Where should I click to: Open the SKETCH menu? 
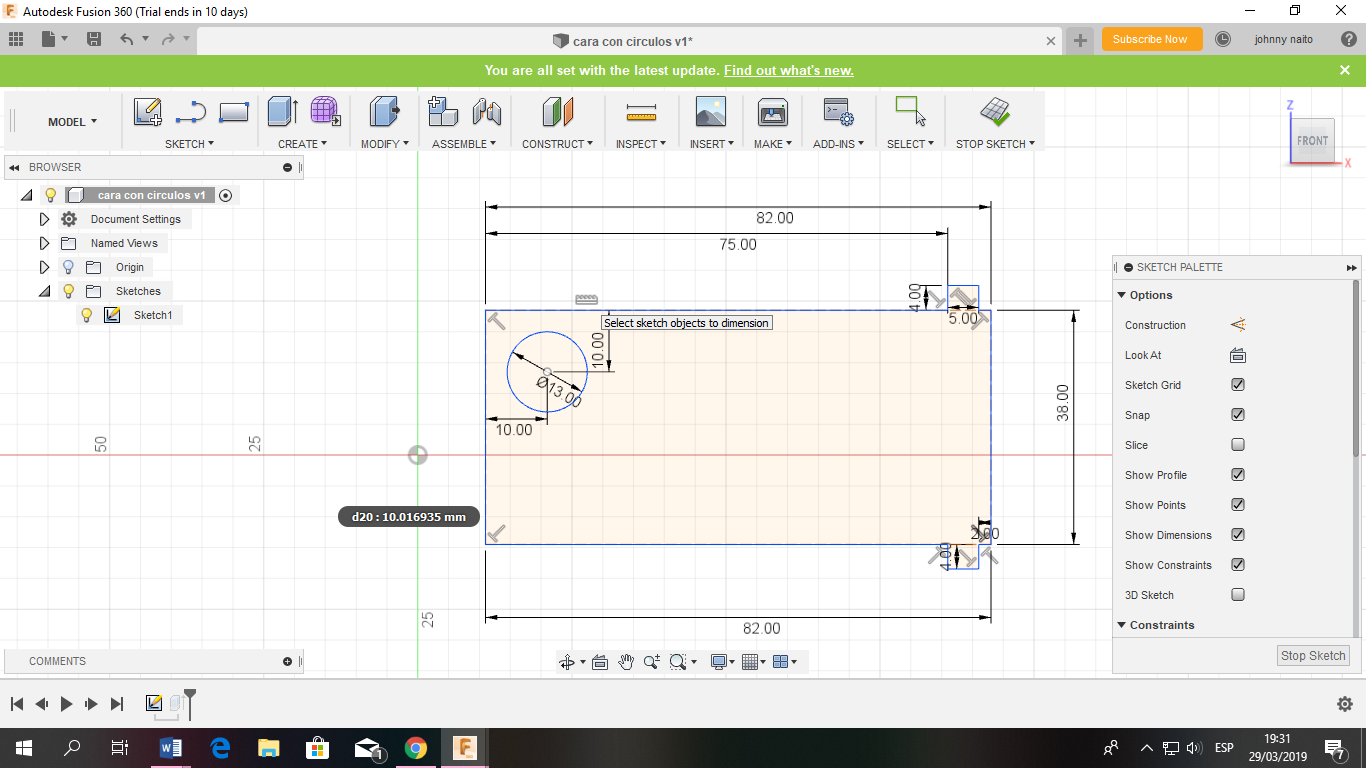[x=189, y=144]
